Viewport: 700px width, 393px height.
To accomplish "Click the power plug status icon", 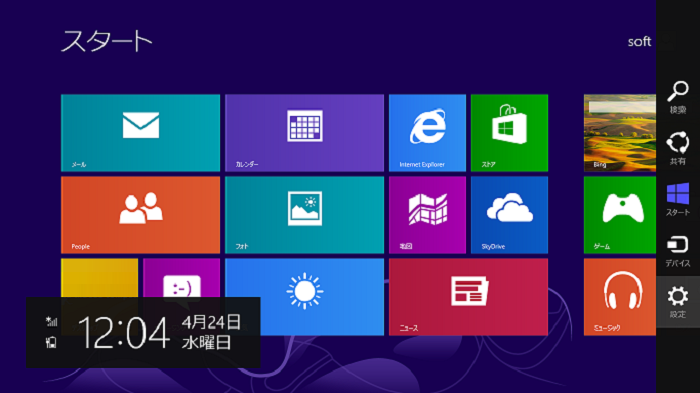I will point(51,342).
